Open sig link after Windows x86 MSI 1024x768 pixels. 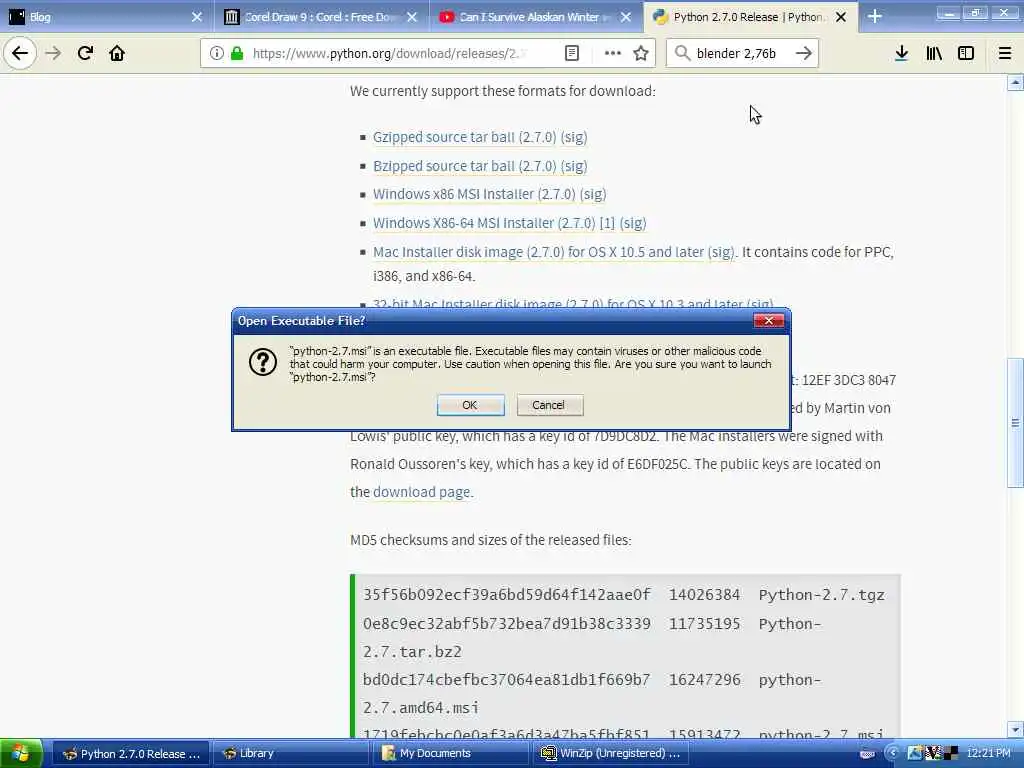pyautogui.click(x=593, y=194)
